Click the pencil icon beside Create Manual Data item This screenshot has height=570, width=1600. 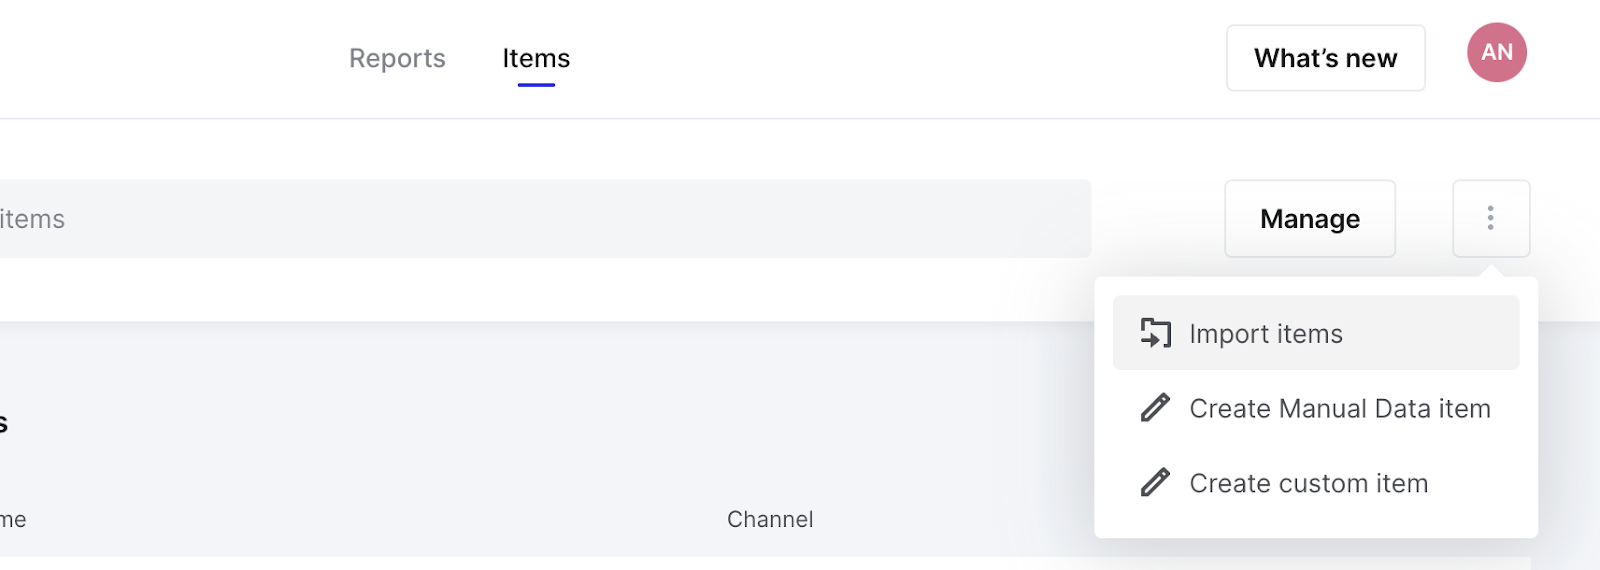(1155, 408)
